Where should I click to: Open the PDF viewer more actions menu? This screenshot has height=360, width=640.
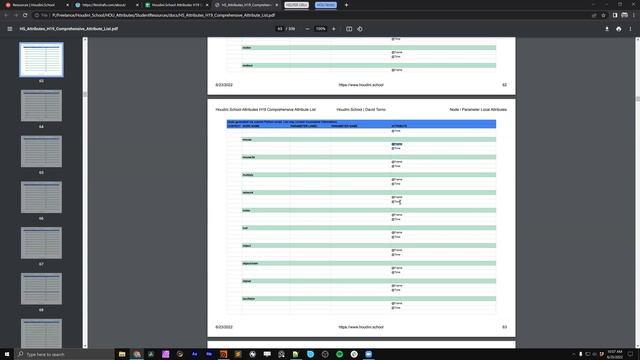click(x=630, y=29)
